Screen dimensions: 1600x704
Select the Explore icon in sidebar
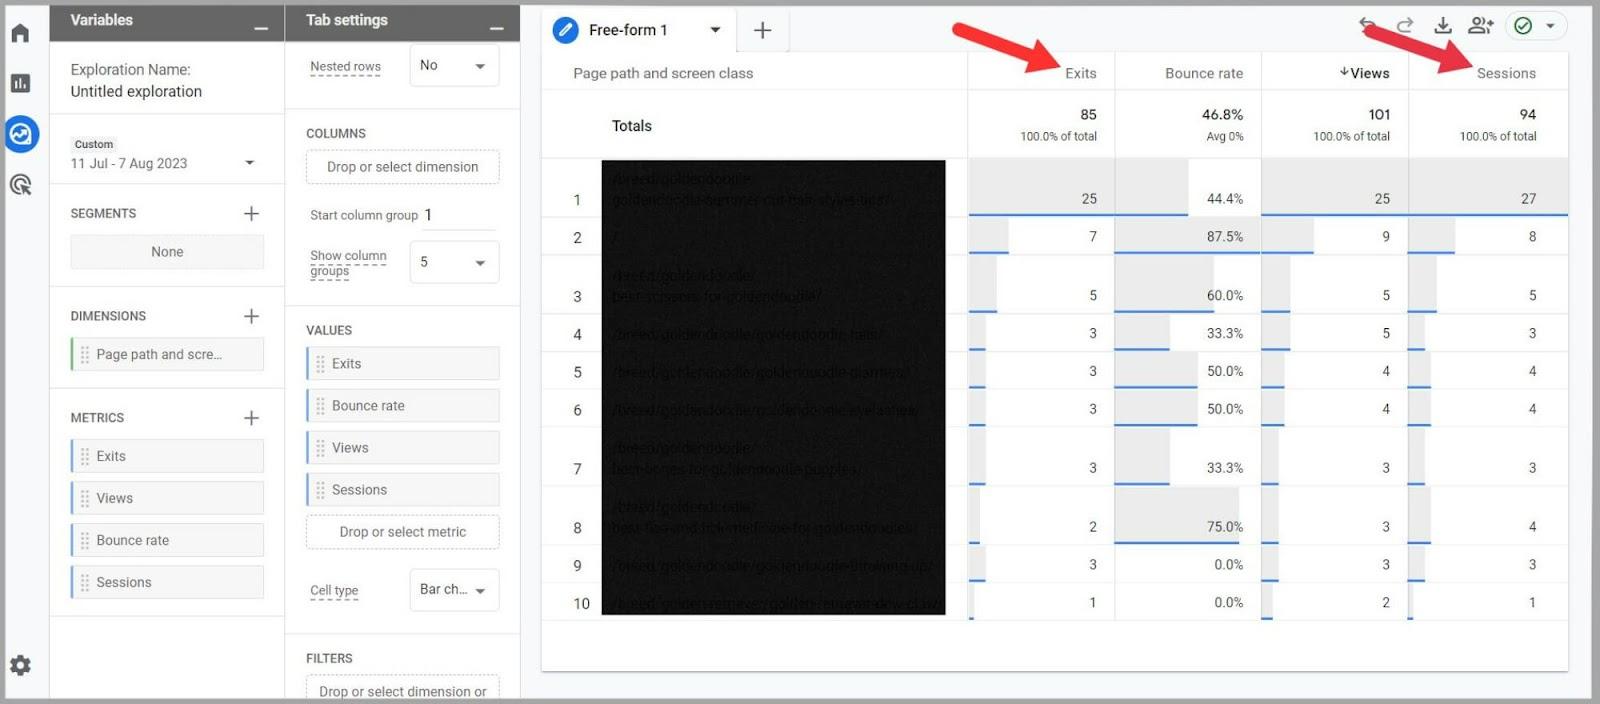tap(21, 134)
